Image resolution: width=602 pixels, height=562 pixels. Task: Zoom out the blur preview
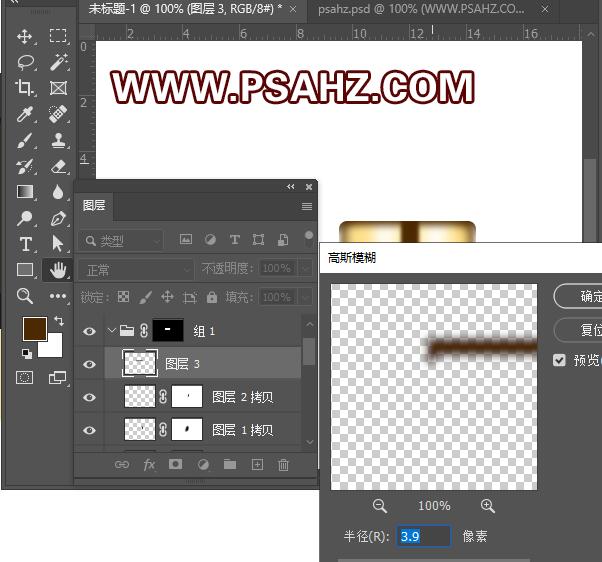379,506
